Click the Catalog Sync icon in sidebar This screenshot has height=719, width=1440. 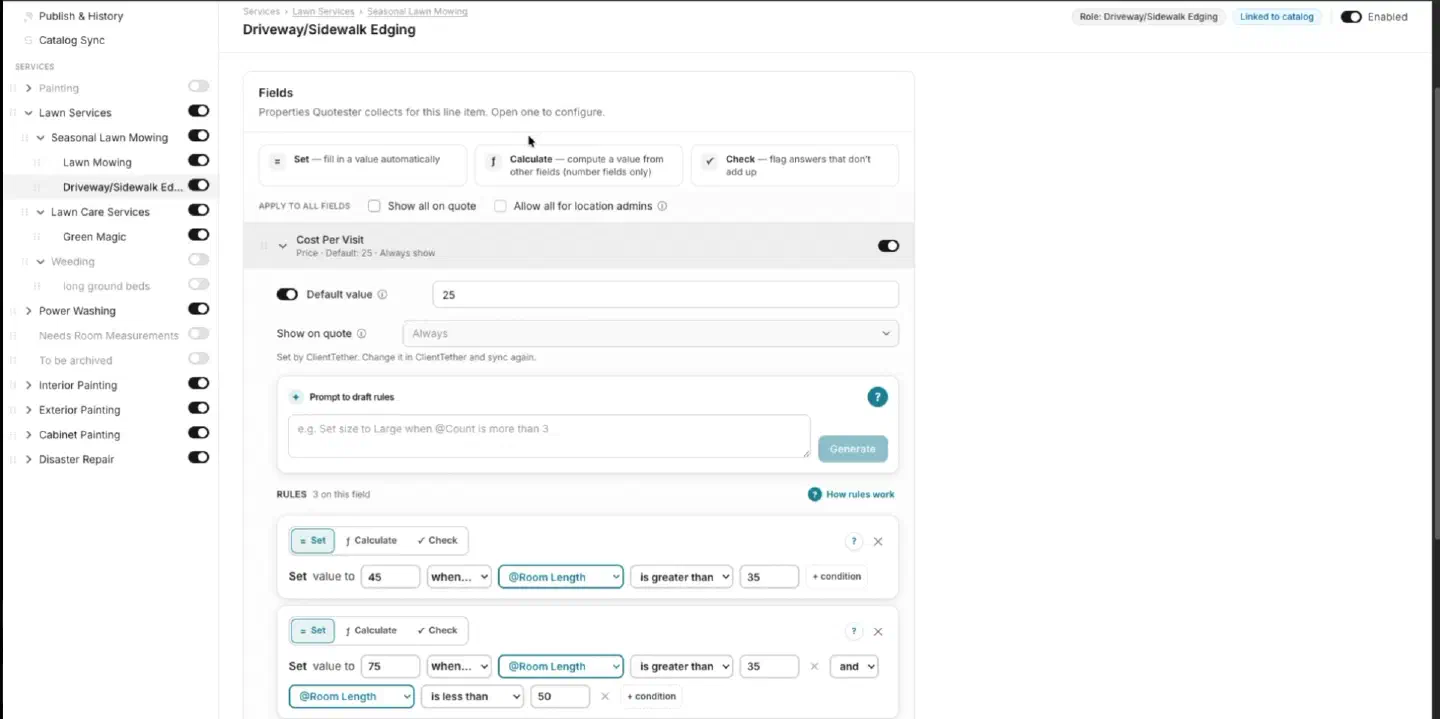(27, 40)
